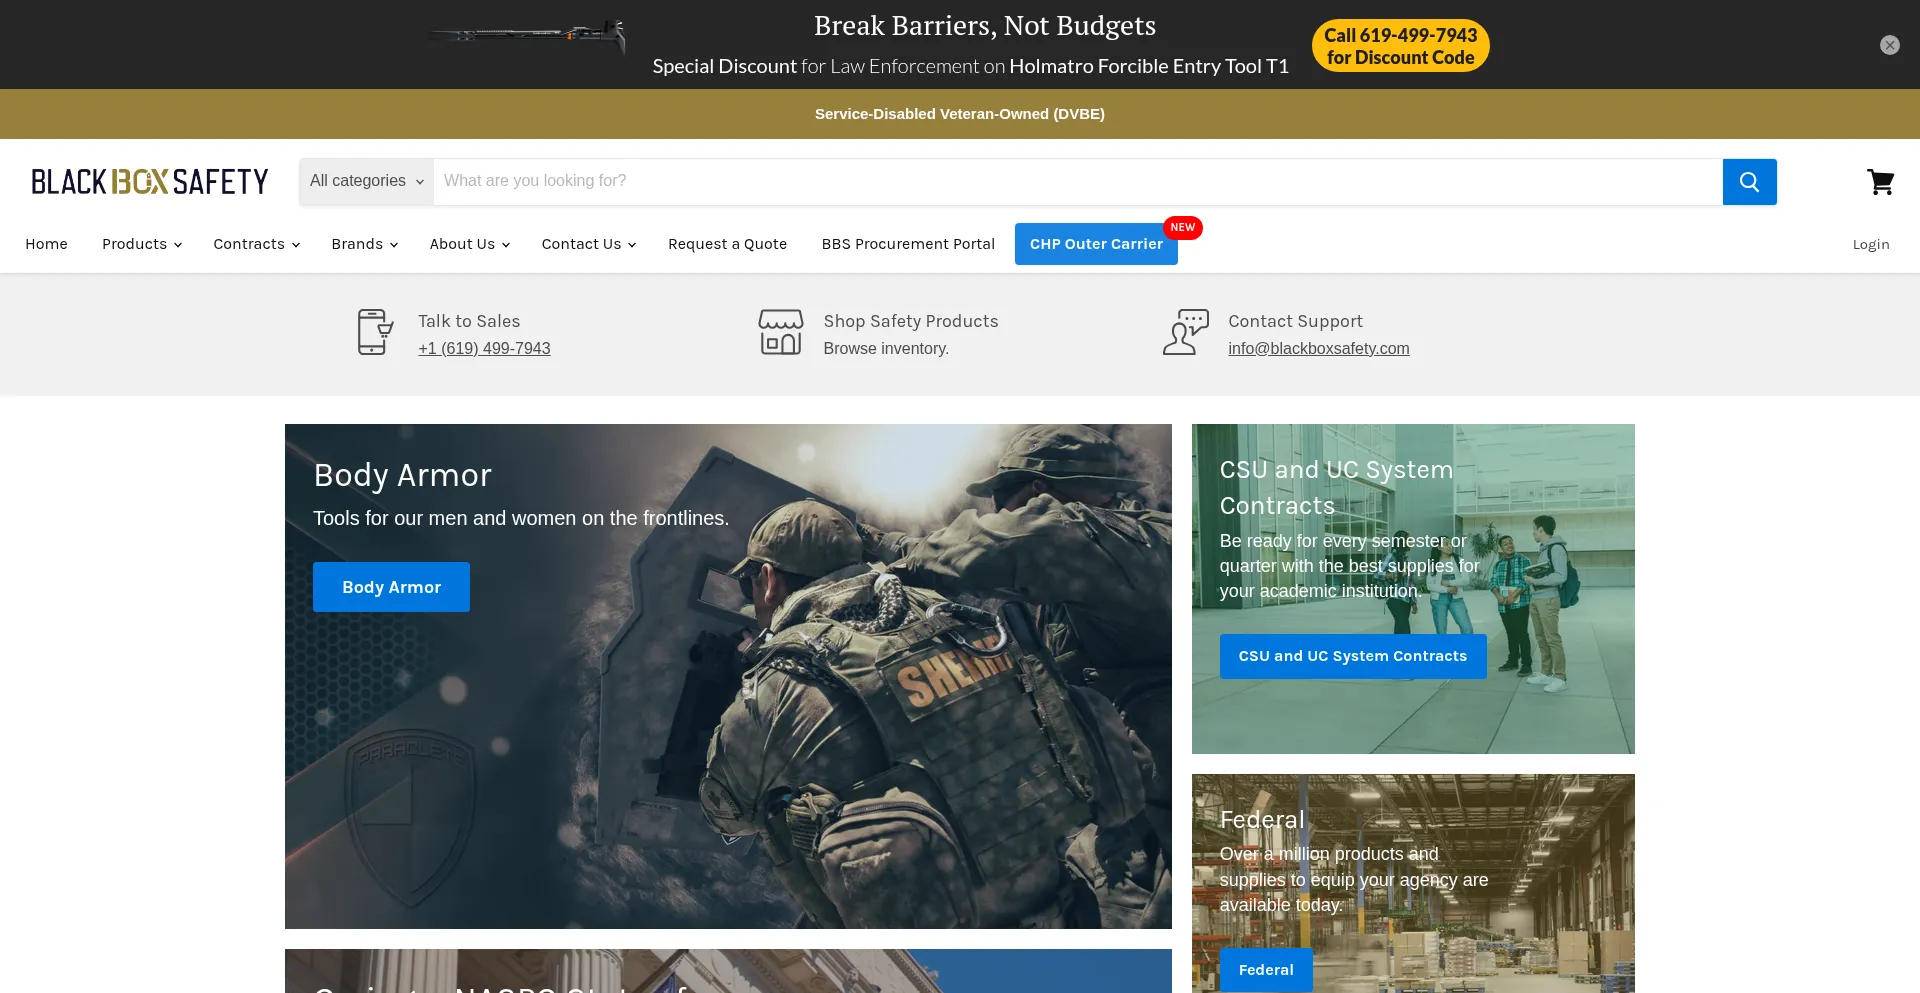The height and width of the screenshot is (993, 1920).
Task: Click the Browse inventory text
Action: pyautogui.click(x=886, y=348)
